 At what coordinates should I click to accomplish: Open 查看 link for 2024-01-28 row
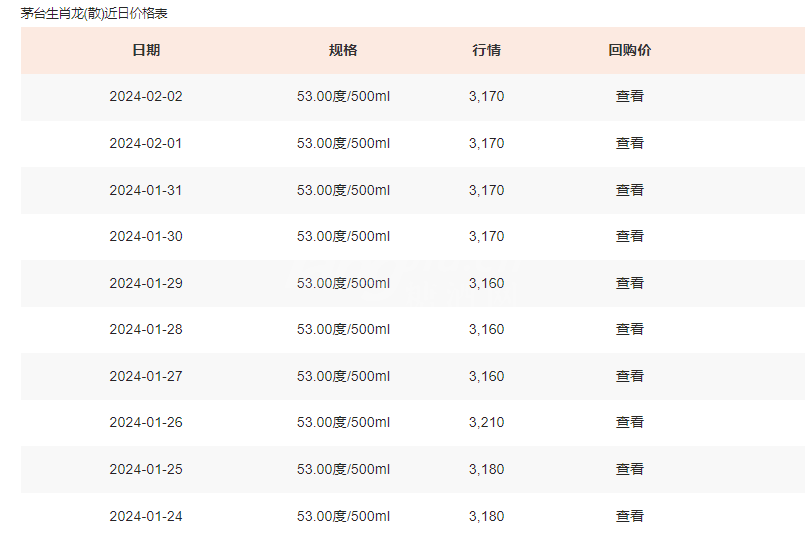pos(629,329)
